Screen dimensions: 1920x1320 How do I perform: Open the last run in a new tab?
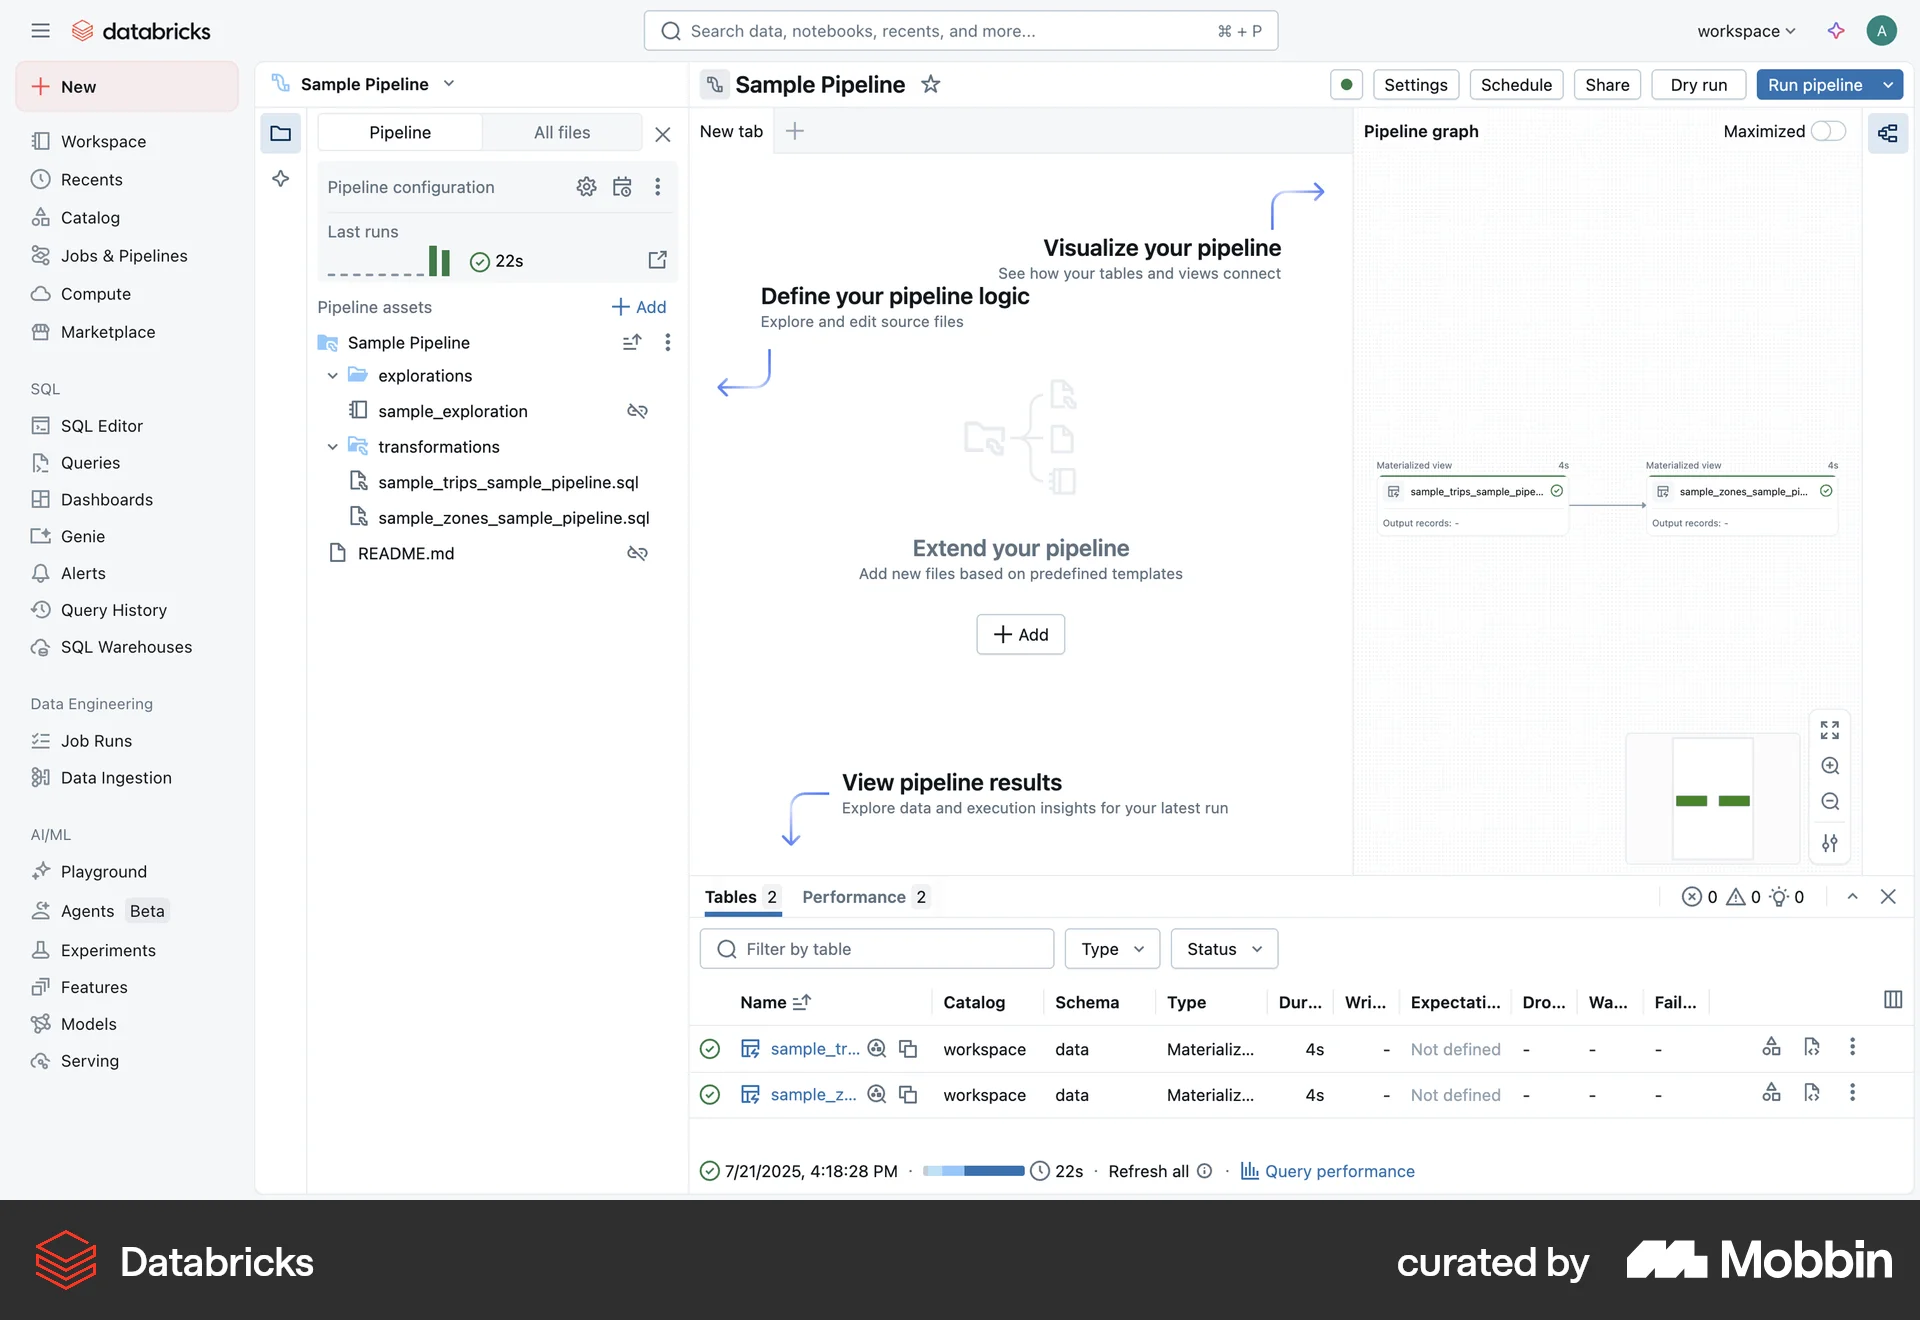(x=658, y=260)
